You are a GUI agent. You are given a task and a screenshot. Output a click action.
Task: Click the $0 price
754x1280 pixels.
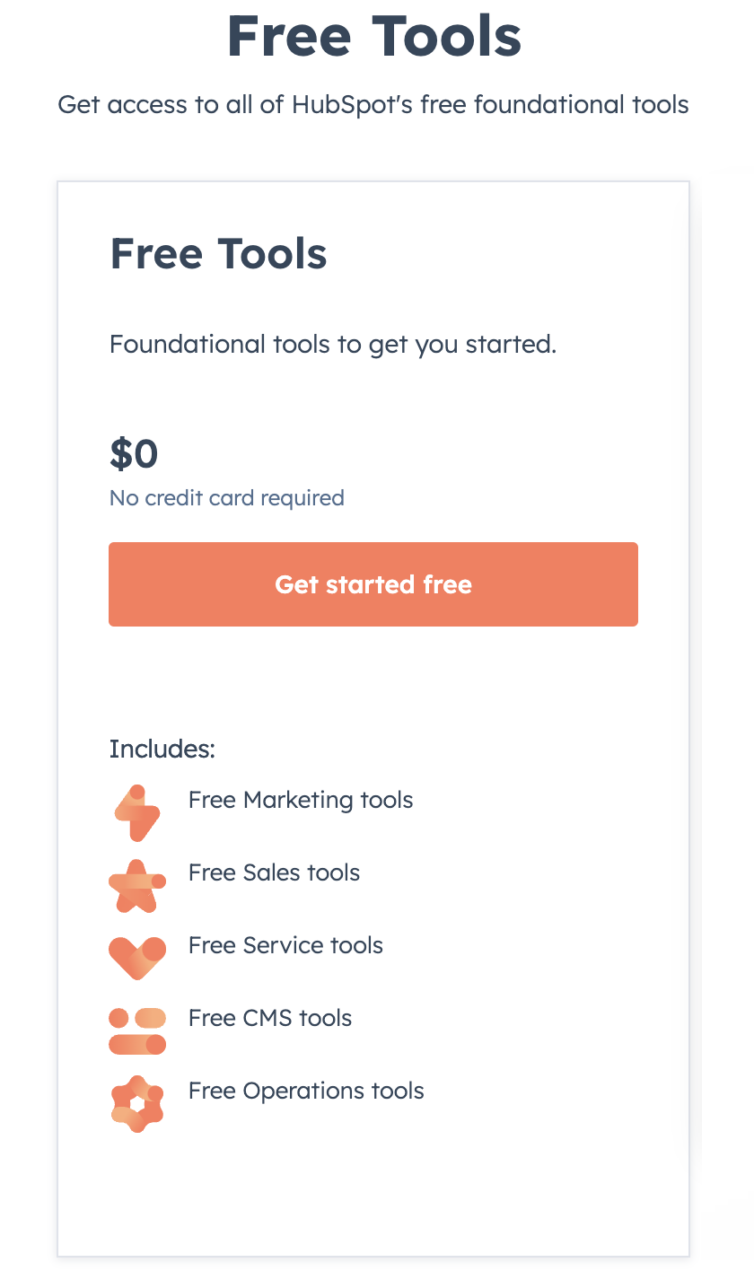(x=134, y=454)
